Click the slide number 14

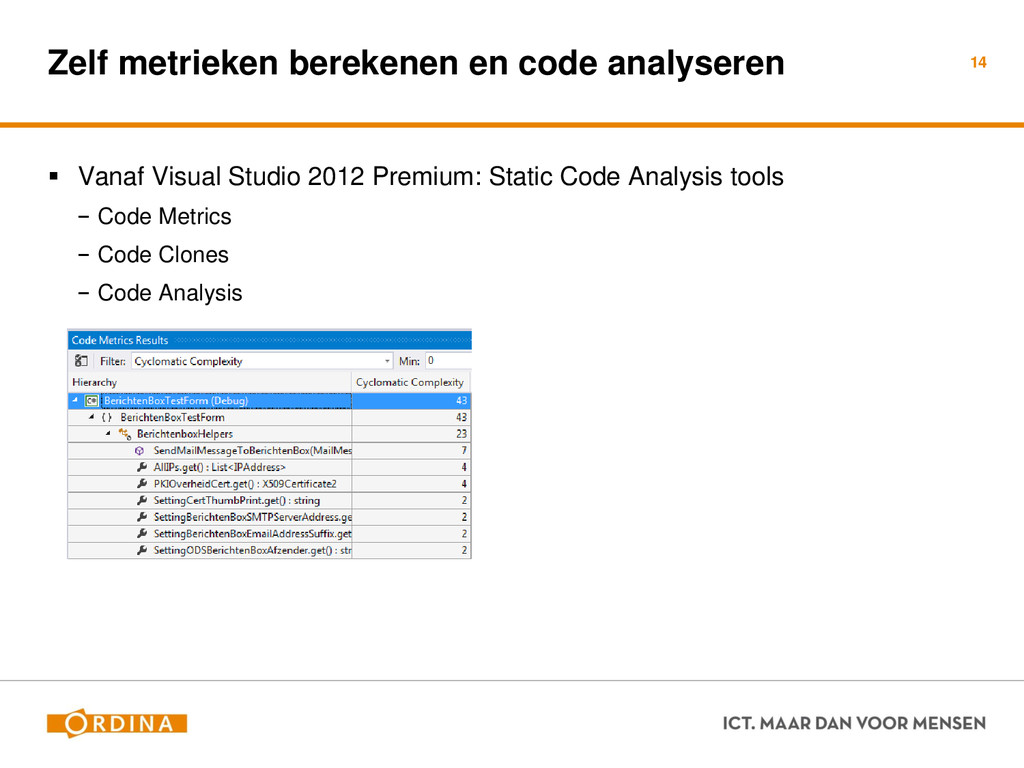click(978, 63)
